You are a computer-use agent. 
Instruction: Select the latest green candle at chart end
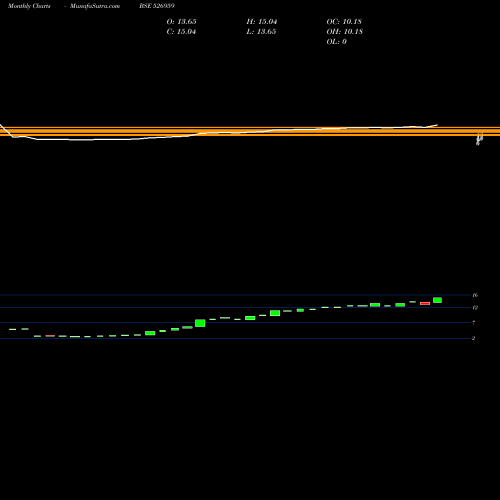point(437,300)
